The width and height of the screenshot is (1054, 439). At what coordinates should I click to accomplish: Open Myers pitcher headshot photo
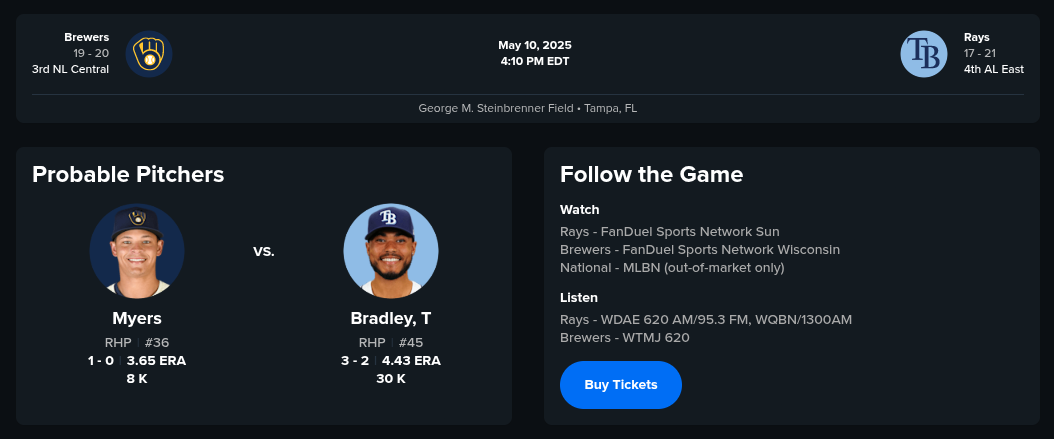coord(137,251)
